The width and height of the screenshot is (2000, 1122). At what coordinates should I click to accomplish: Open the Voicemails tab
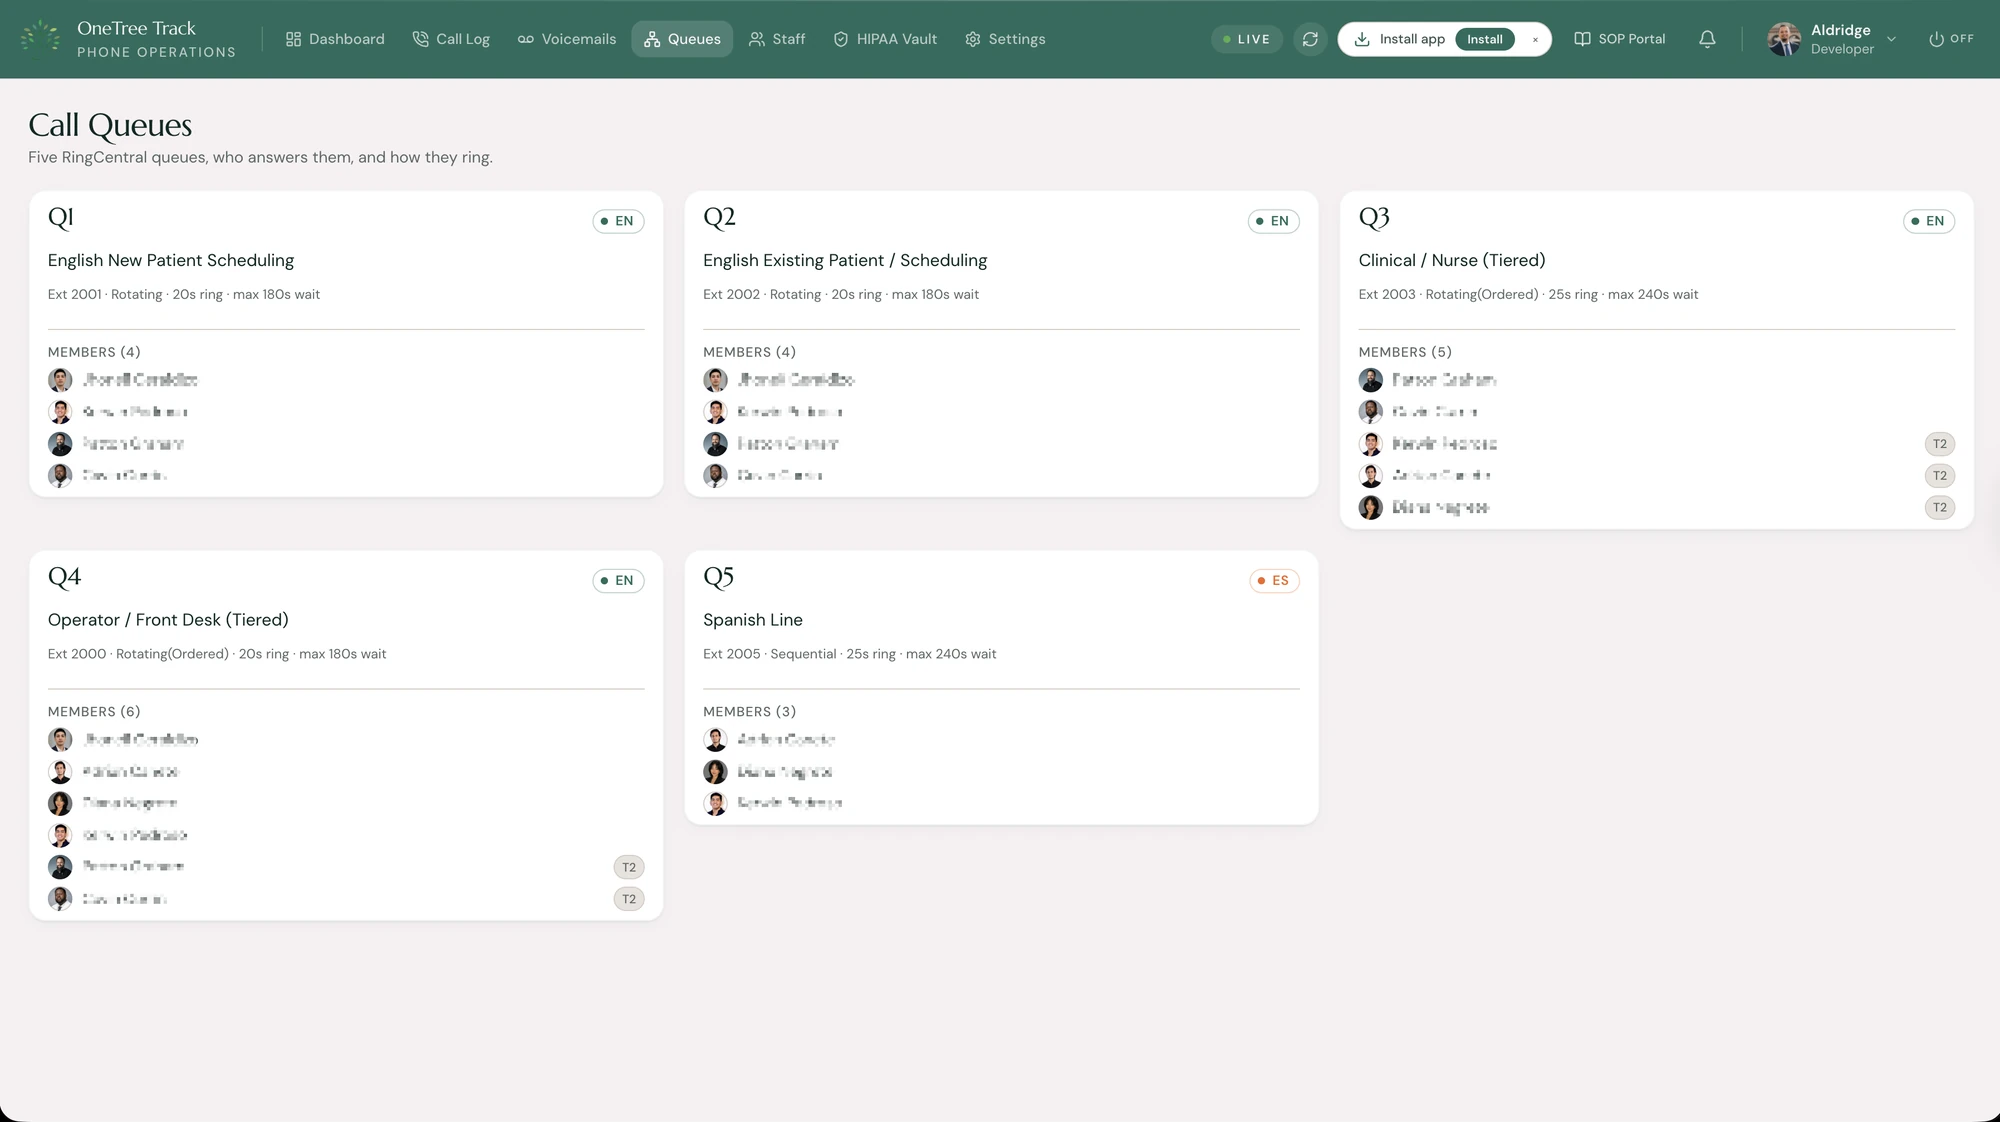567,39
